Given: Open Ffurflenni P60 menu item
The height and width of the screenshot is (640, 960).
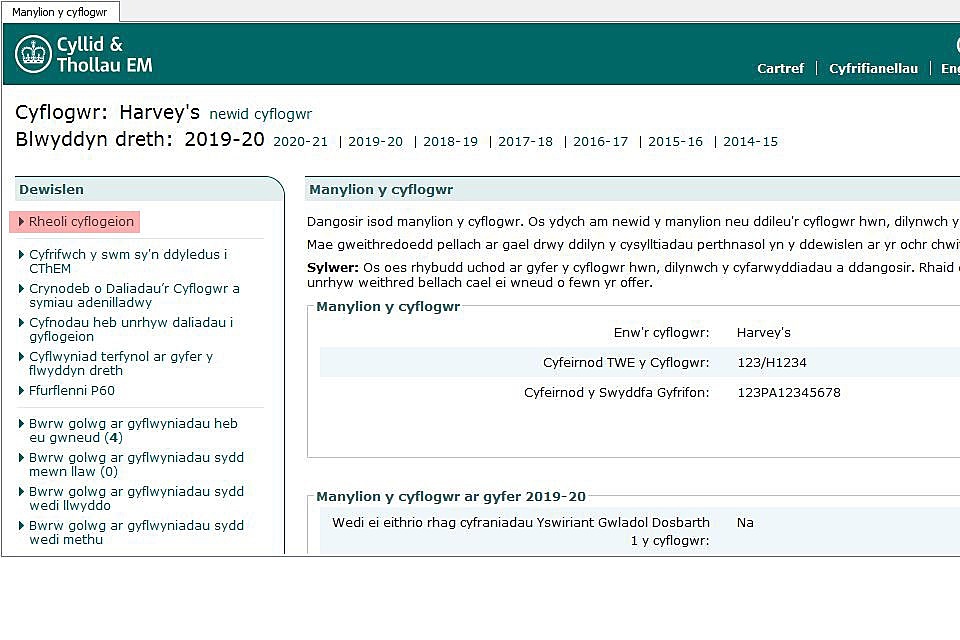Looking at the screenshot, I should coord(72,391).
